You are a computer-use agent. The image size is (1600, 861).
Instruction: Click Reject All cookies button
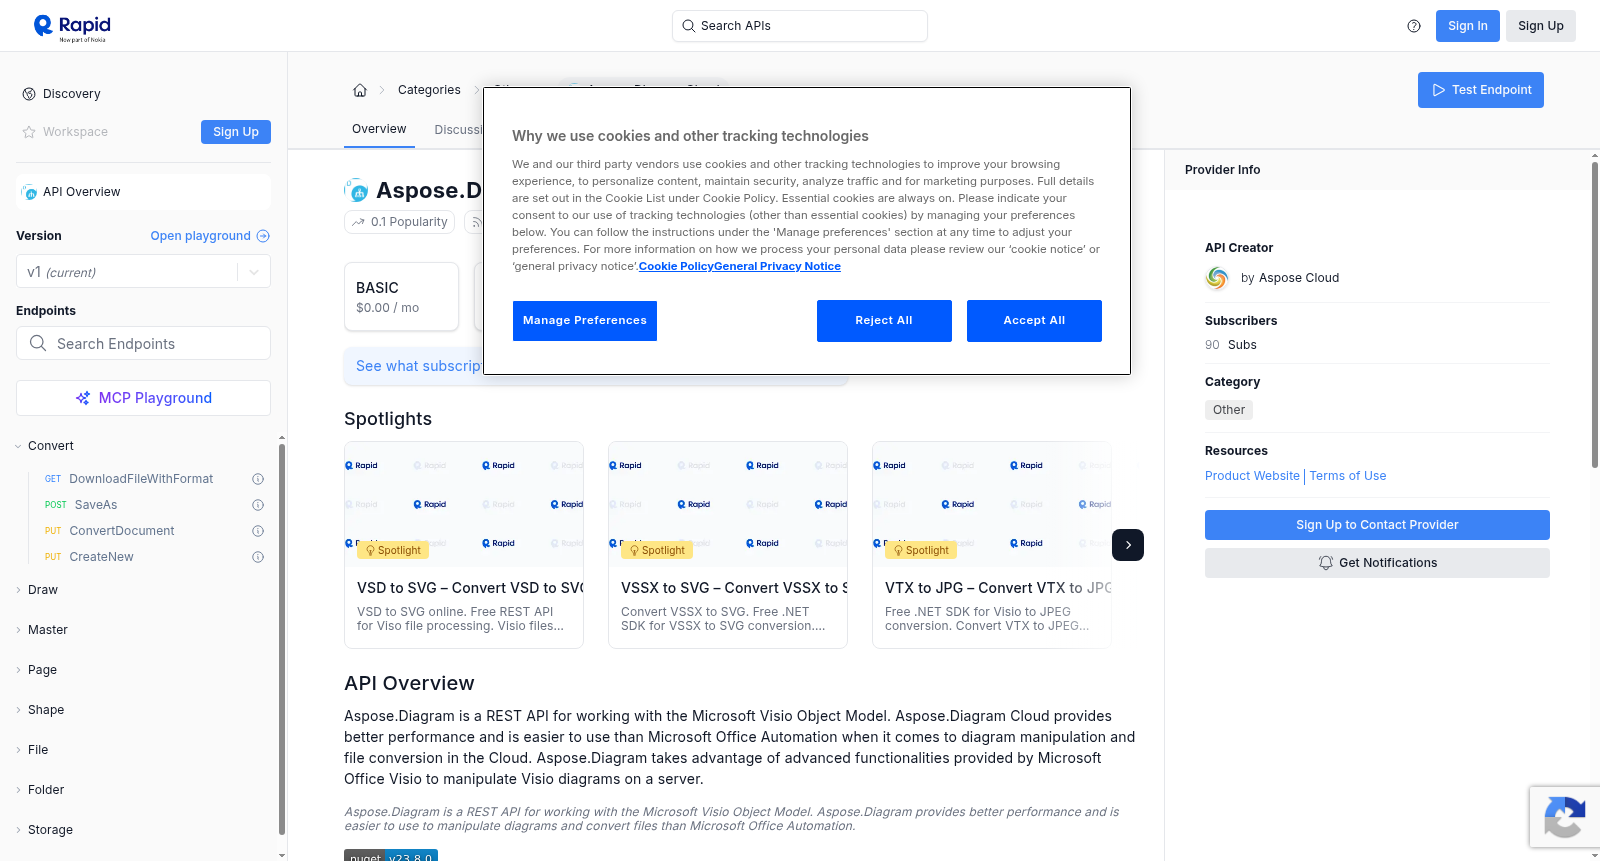click(884, 321)
